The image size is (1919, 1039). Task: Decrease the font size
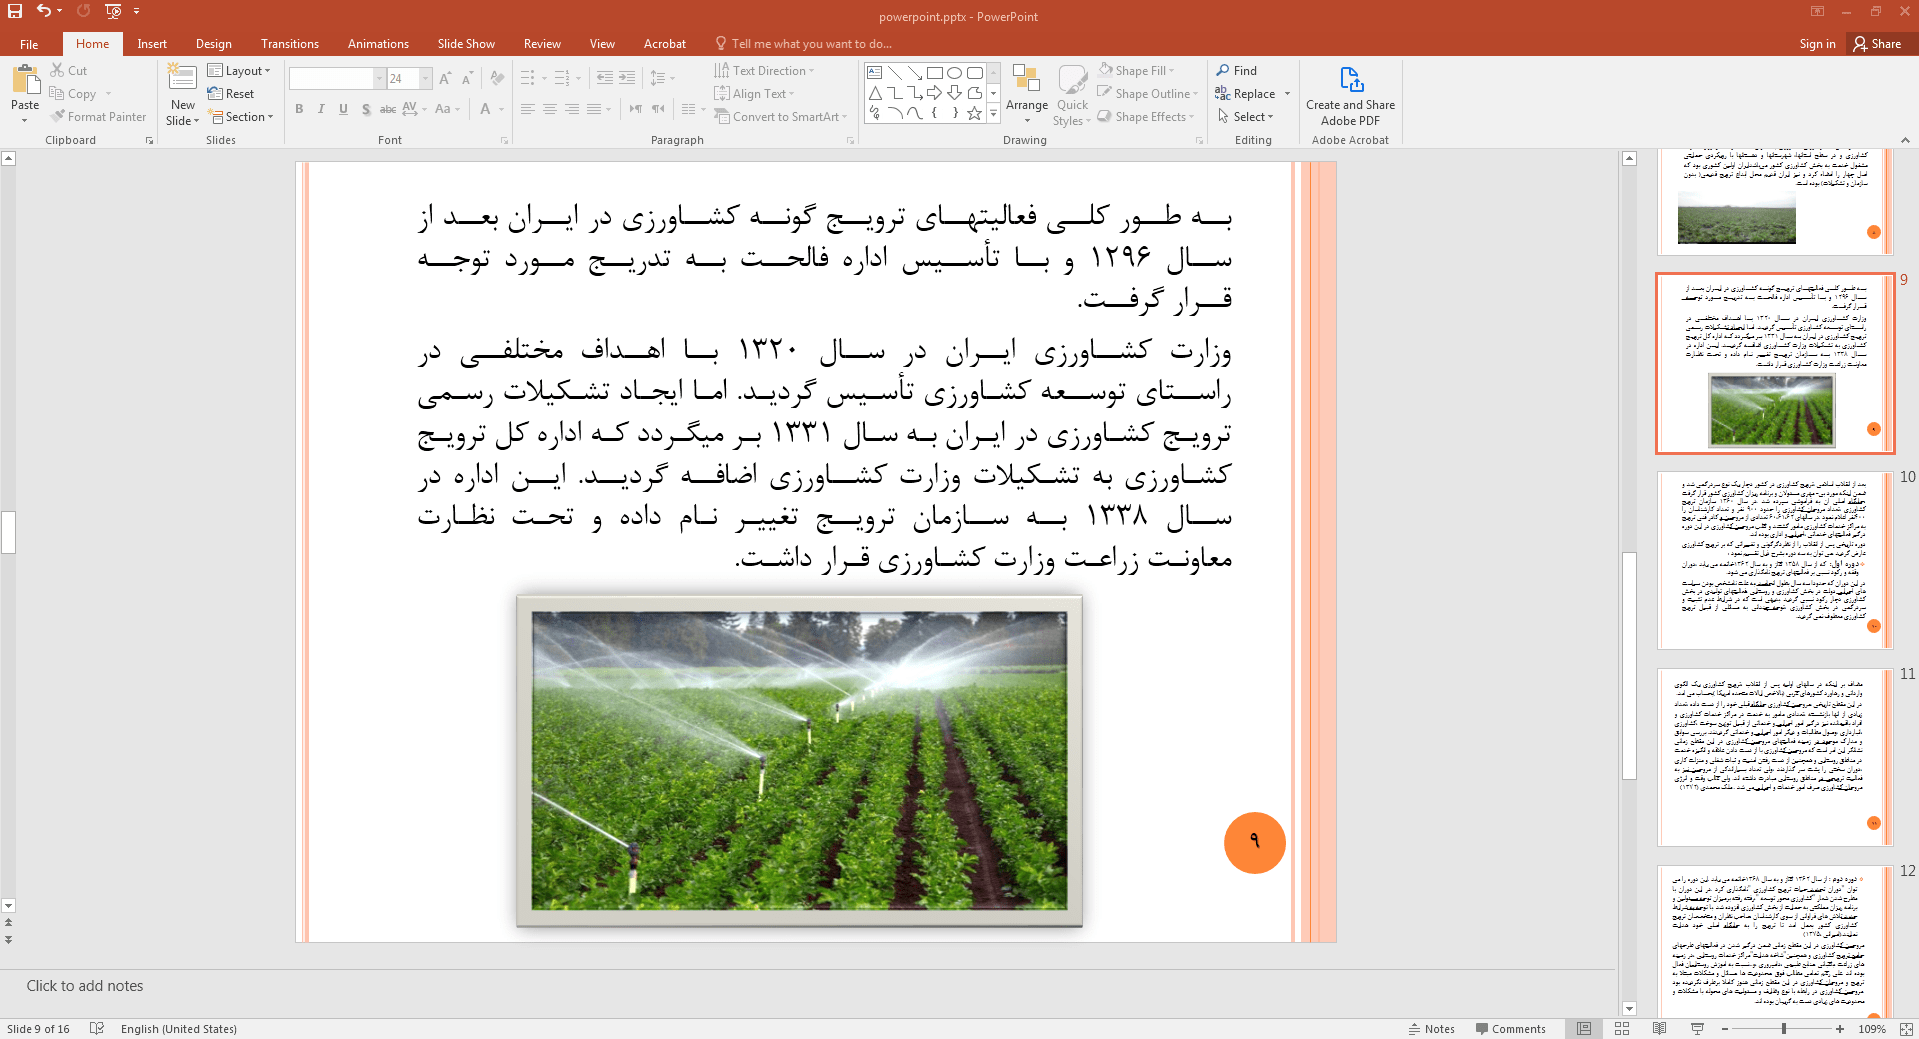point(467,78)
